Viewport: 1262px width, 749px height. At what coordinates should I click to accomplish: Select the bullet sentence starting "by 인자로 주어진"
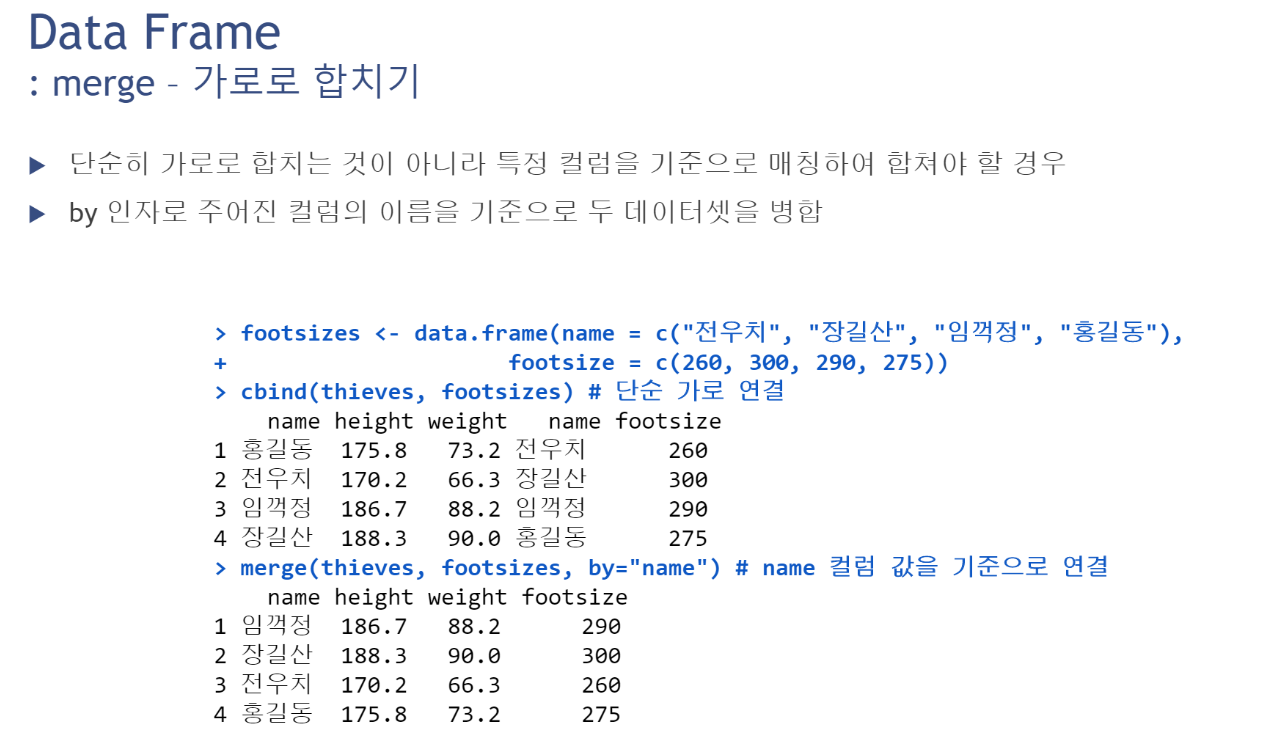coord(445,213)
